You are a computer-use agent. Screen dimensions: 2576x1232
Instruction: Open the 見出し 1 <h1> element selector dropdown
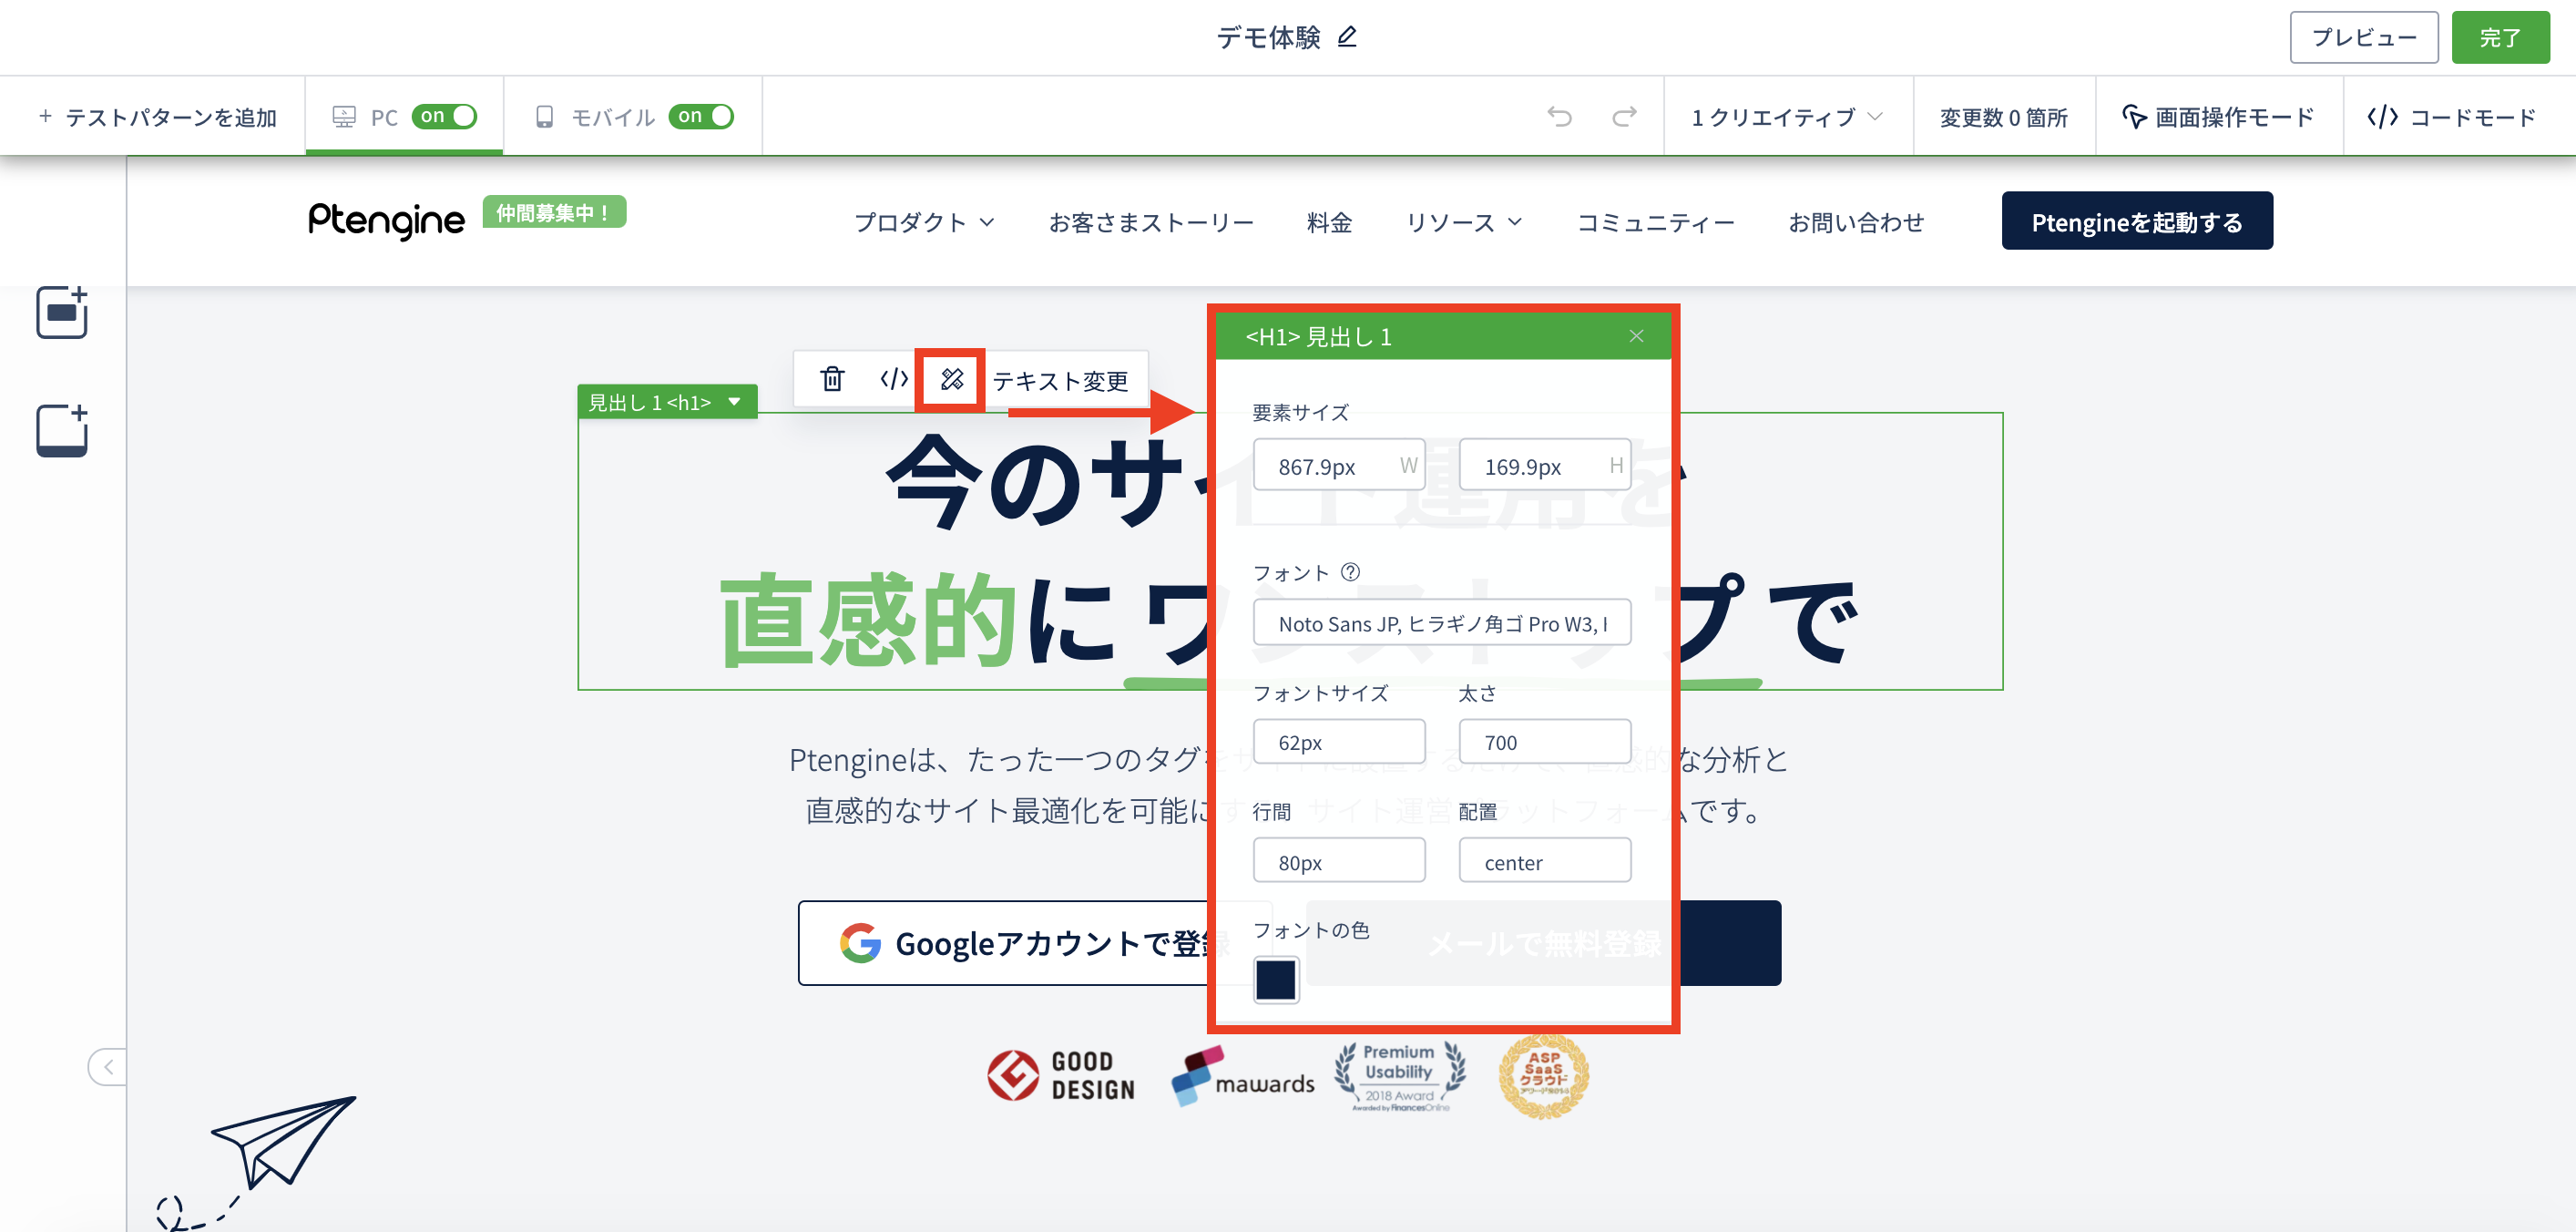[x=666, y=402]
